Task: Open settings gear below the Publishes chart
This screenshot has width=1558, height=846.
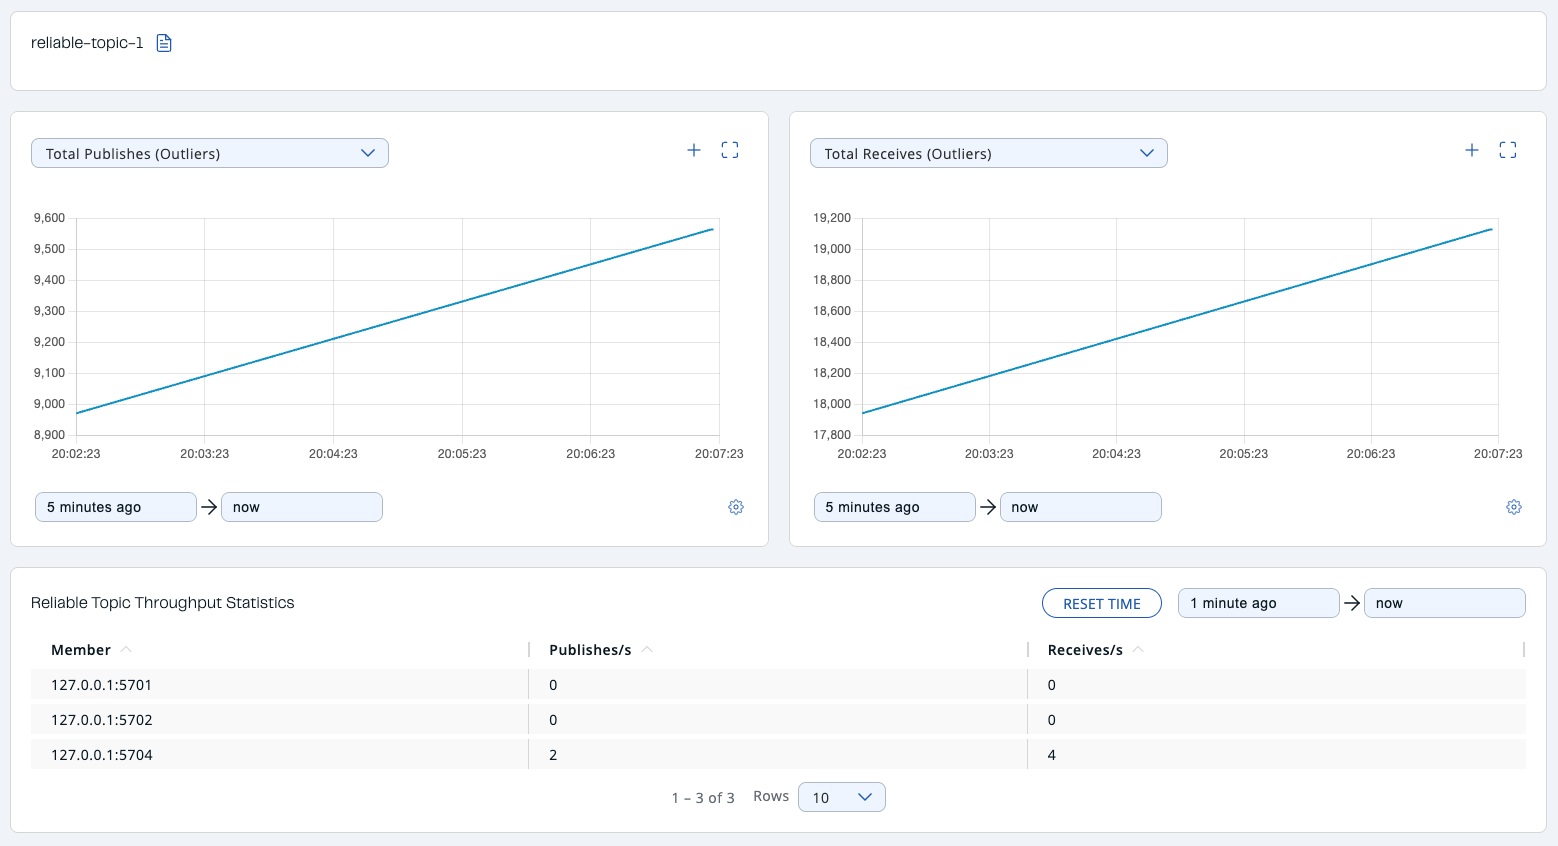Action: 736,507
